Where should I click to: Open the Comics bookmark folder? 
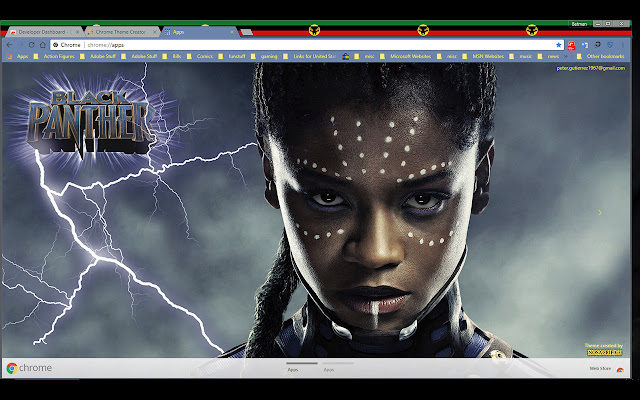pyautogui.click(x=200, y=56)
